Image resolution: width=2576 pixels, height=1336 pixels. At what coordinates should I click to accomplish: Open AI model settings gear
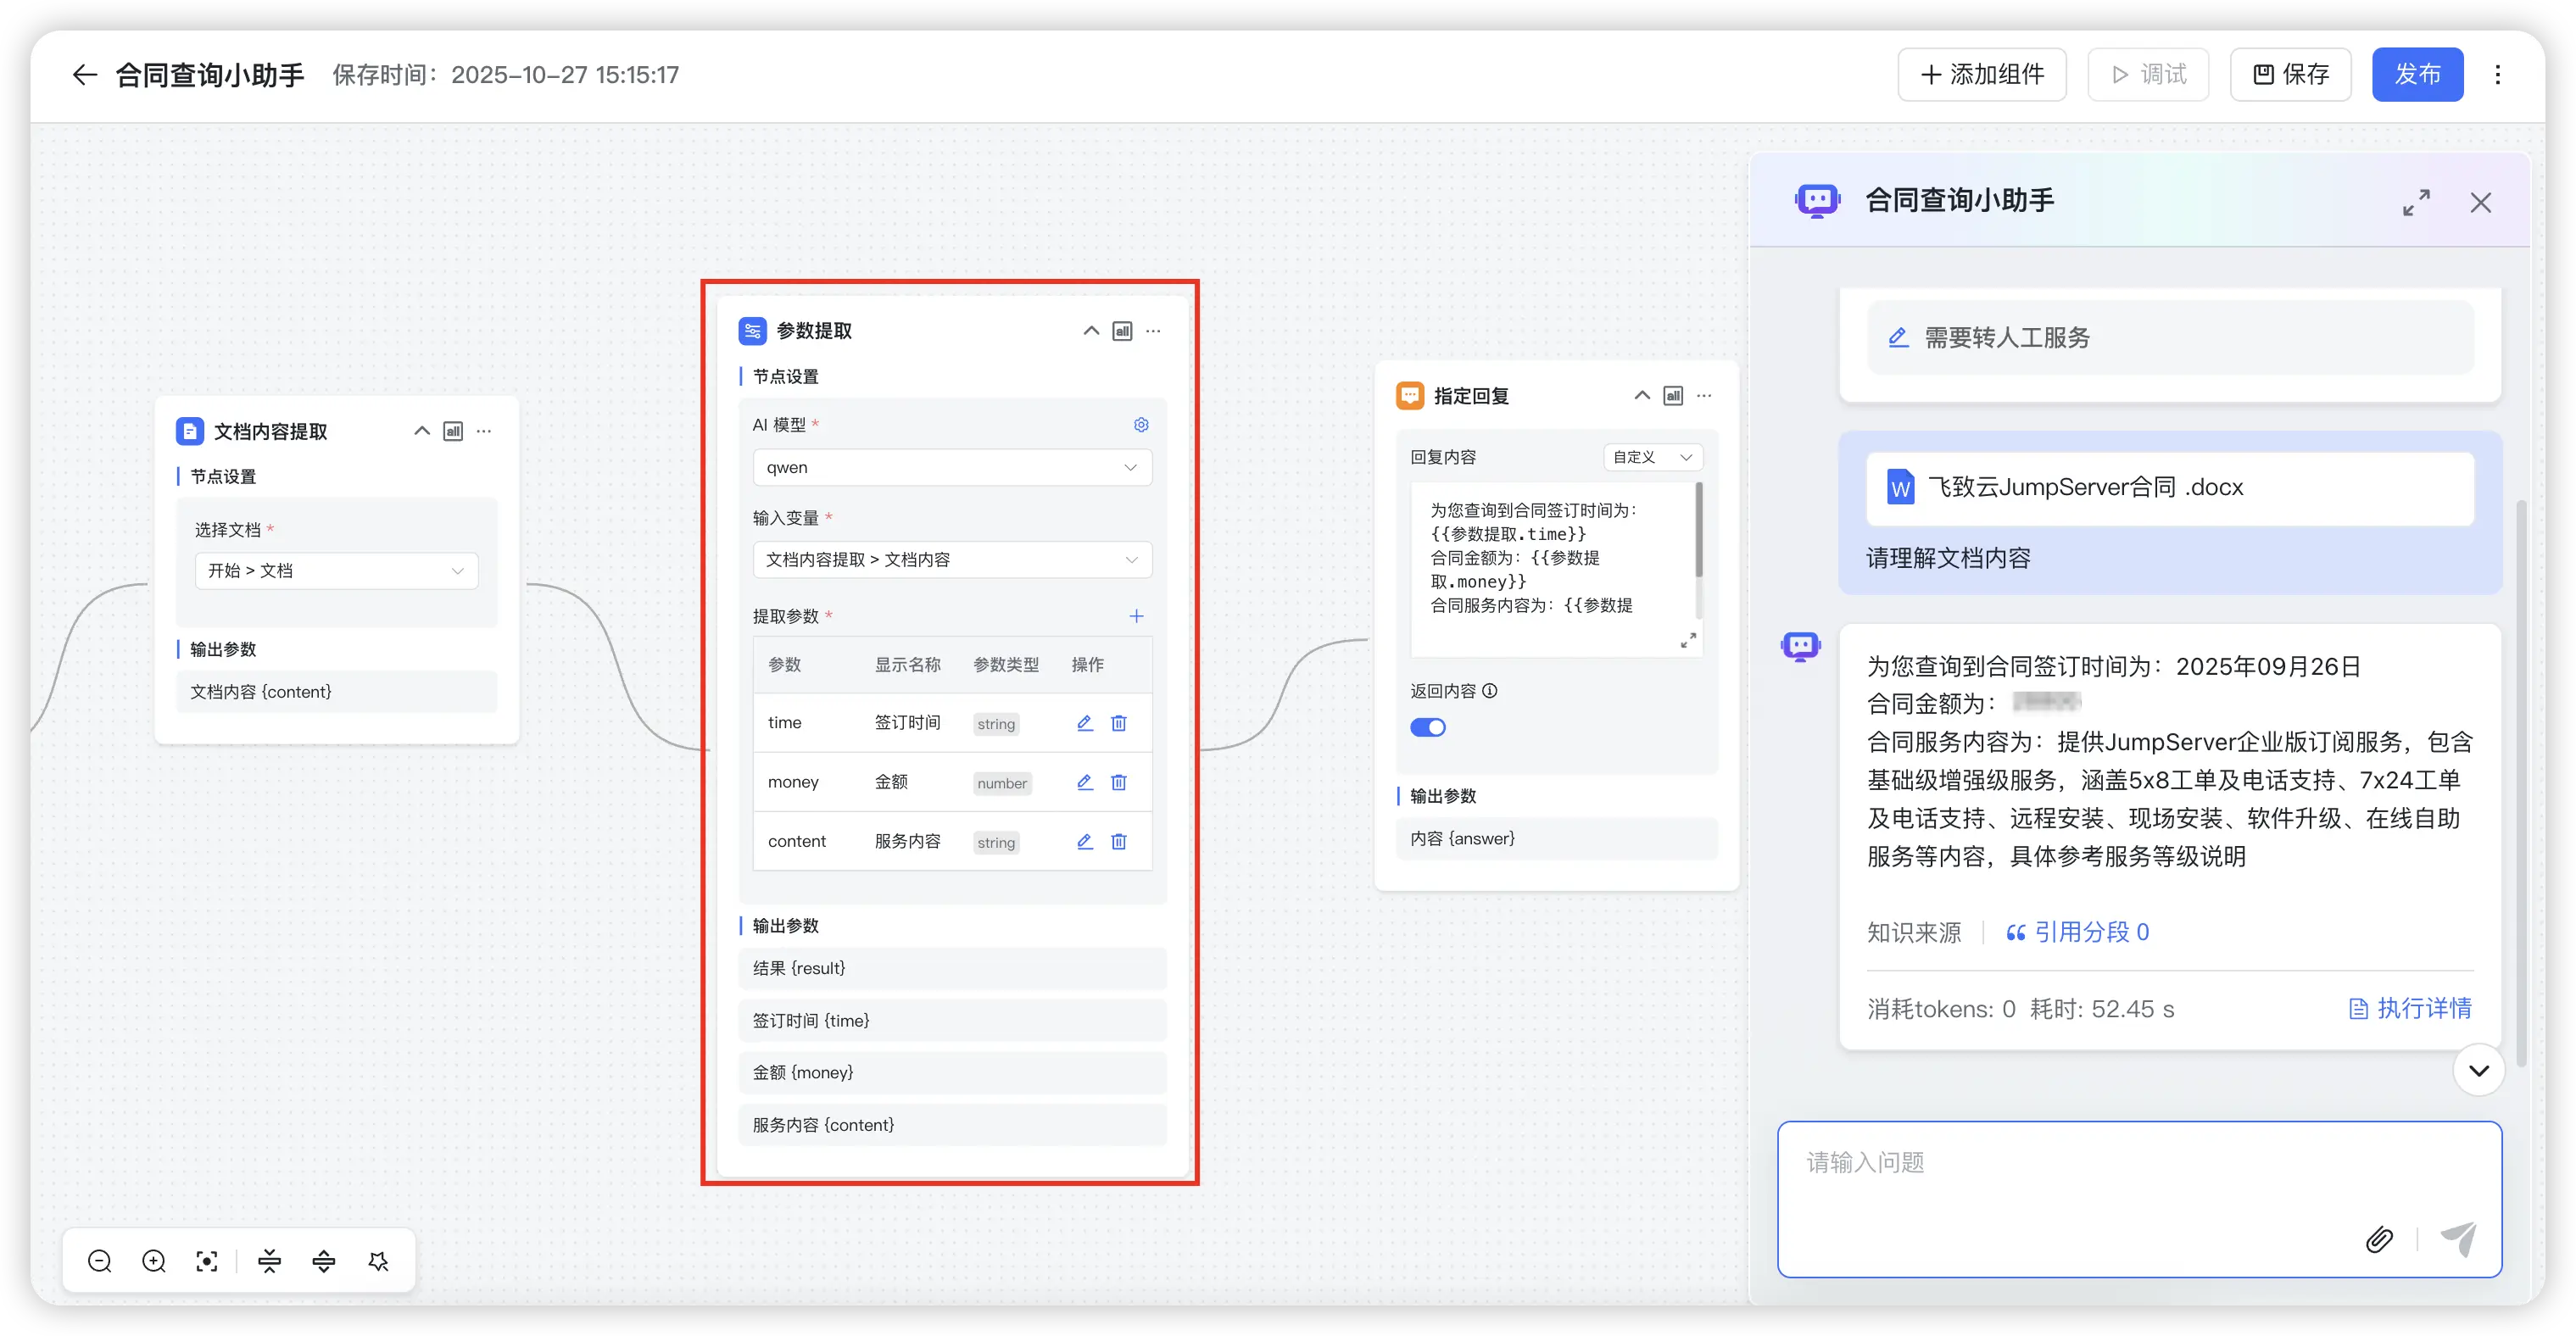coord(1141,425)
